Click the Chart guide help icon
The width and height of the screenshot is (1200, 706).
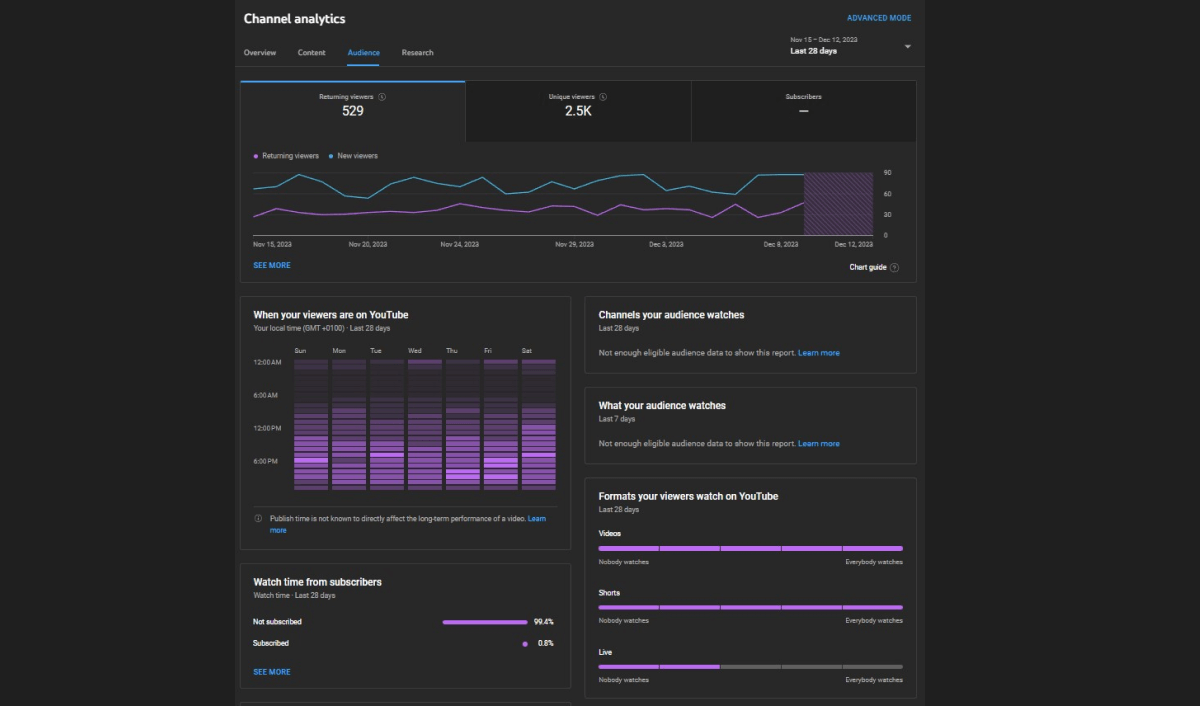(894, 267)
